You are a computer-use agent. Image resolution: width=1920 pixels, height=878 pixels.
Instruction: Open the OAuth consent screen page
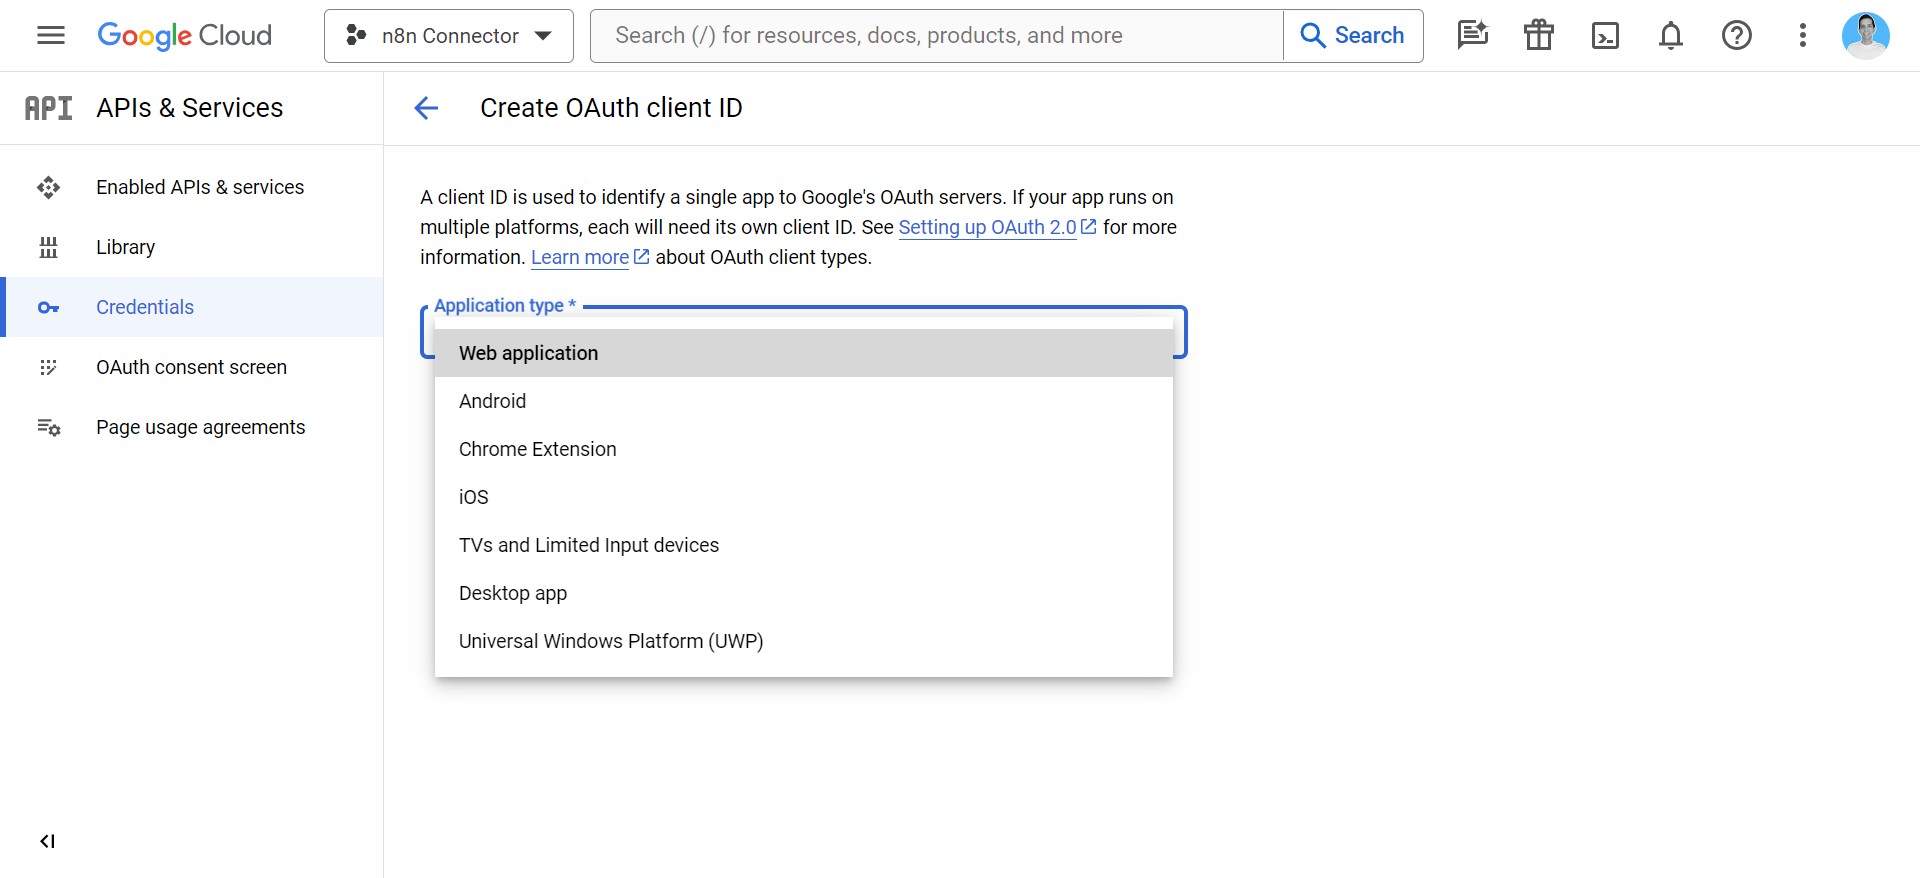pos(192,367)
